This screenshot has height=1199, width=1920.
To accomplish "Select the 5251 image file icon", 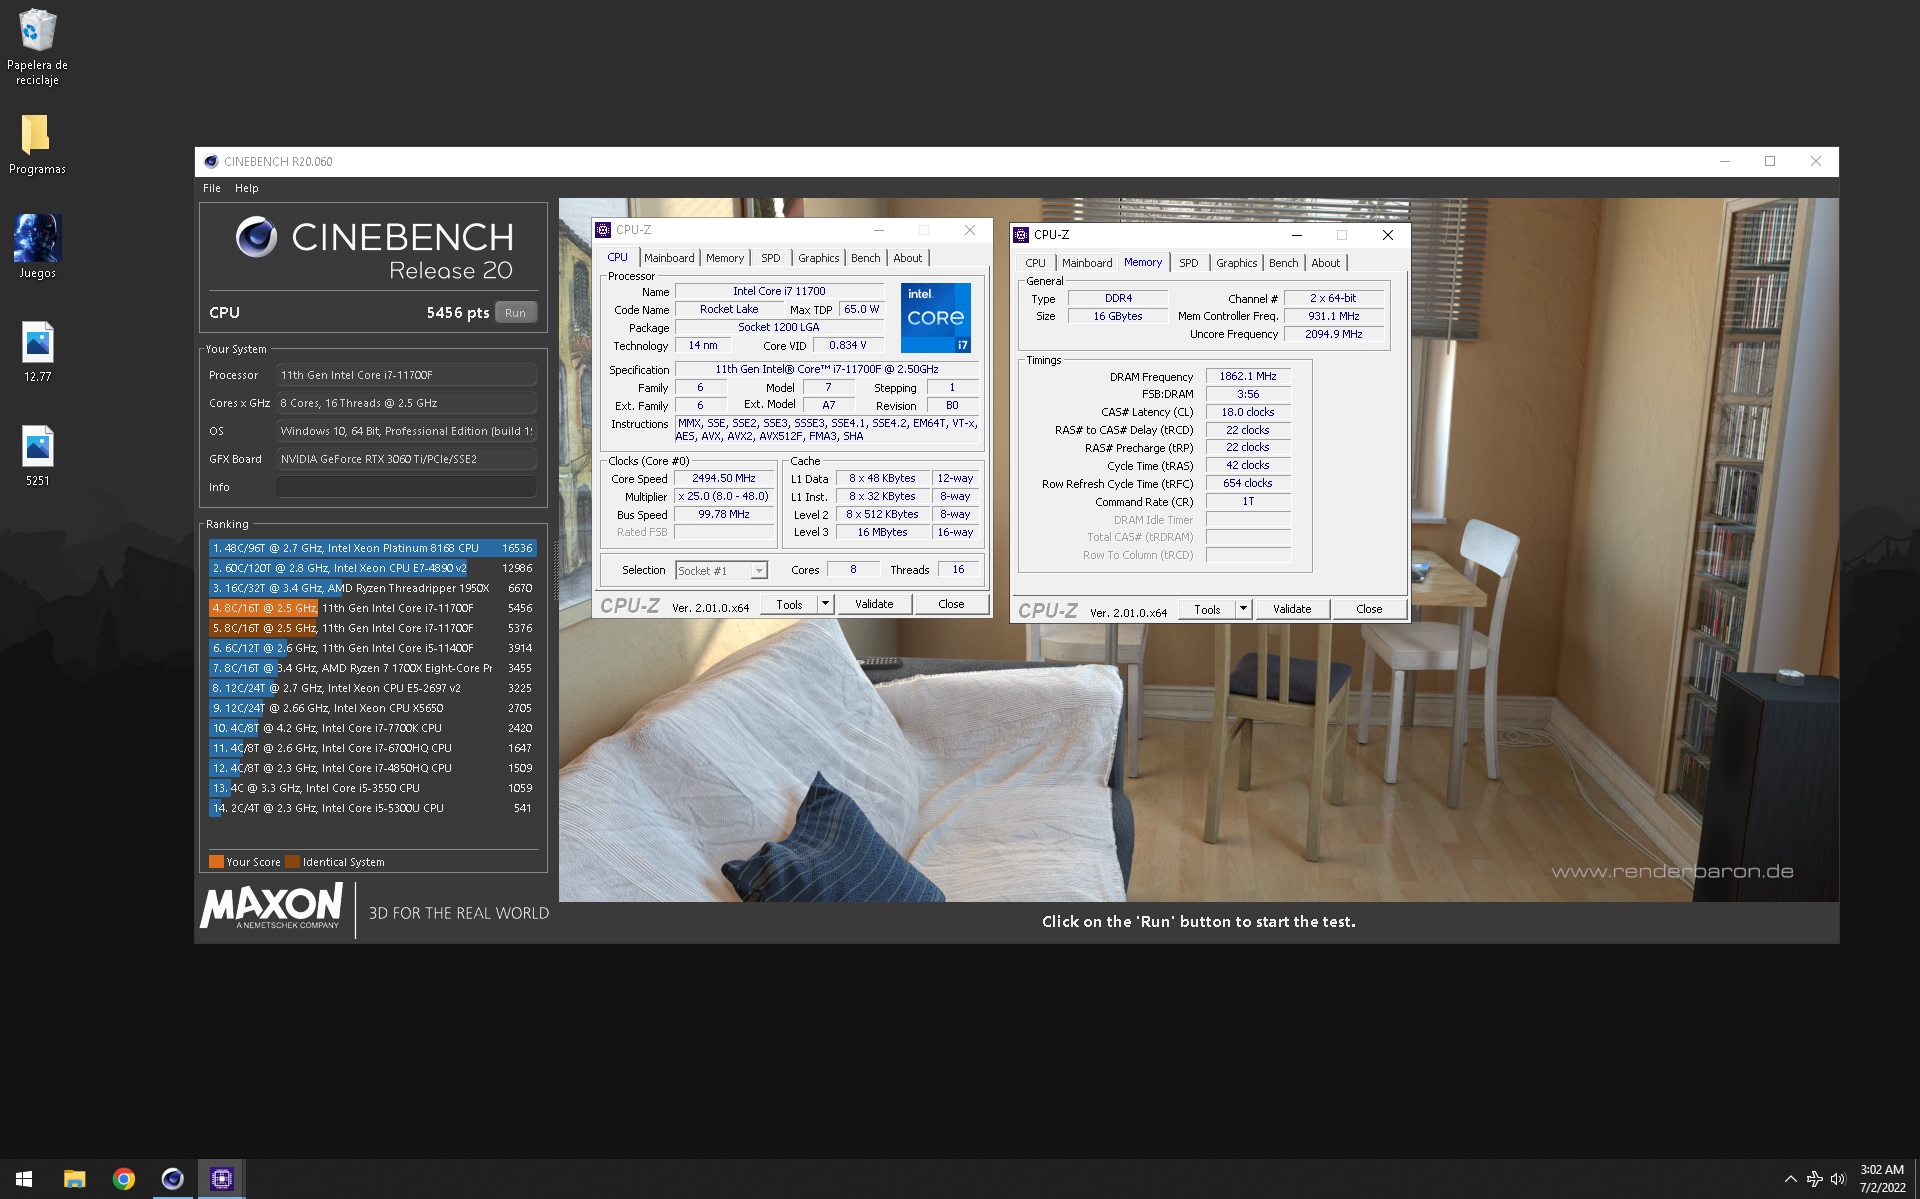I will [37, 455].
